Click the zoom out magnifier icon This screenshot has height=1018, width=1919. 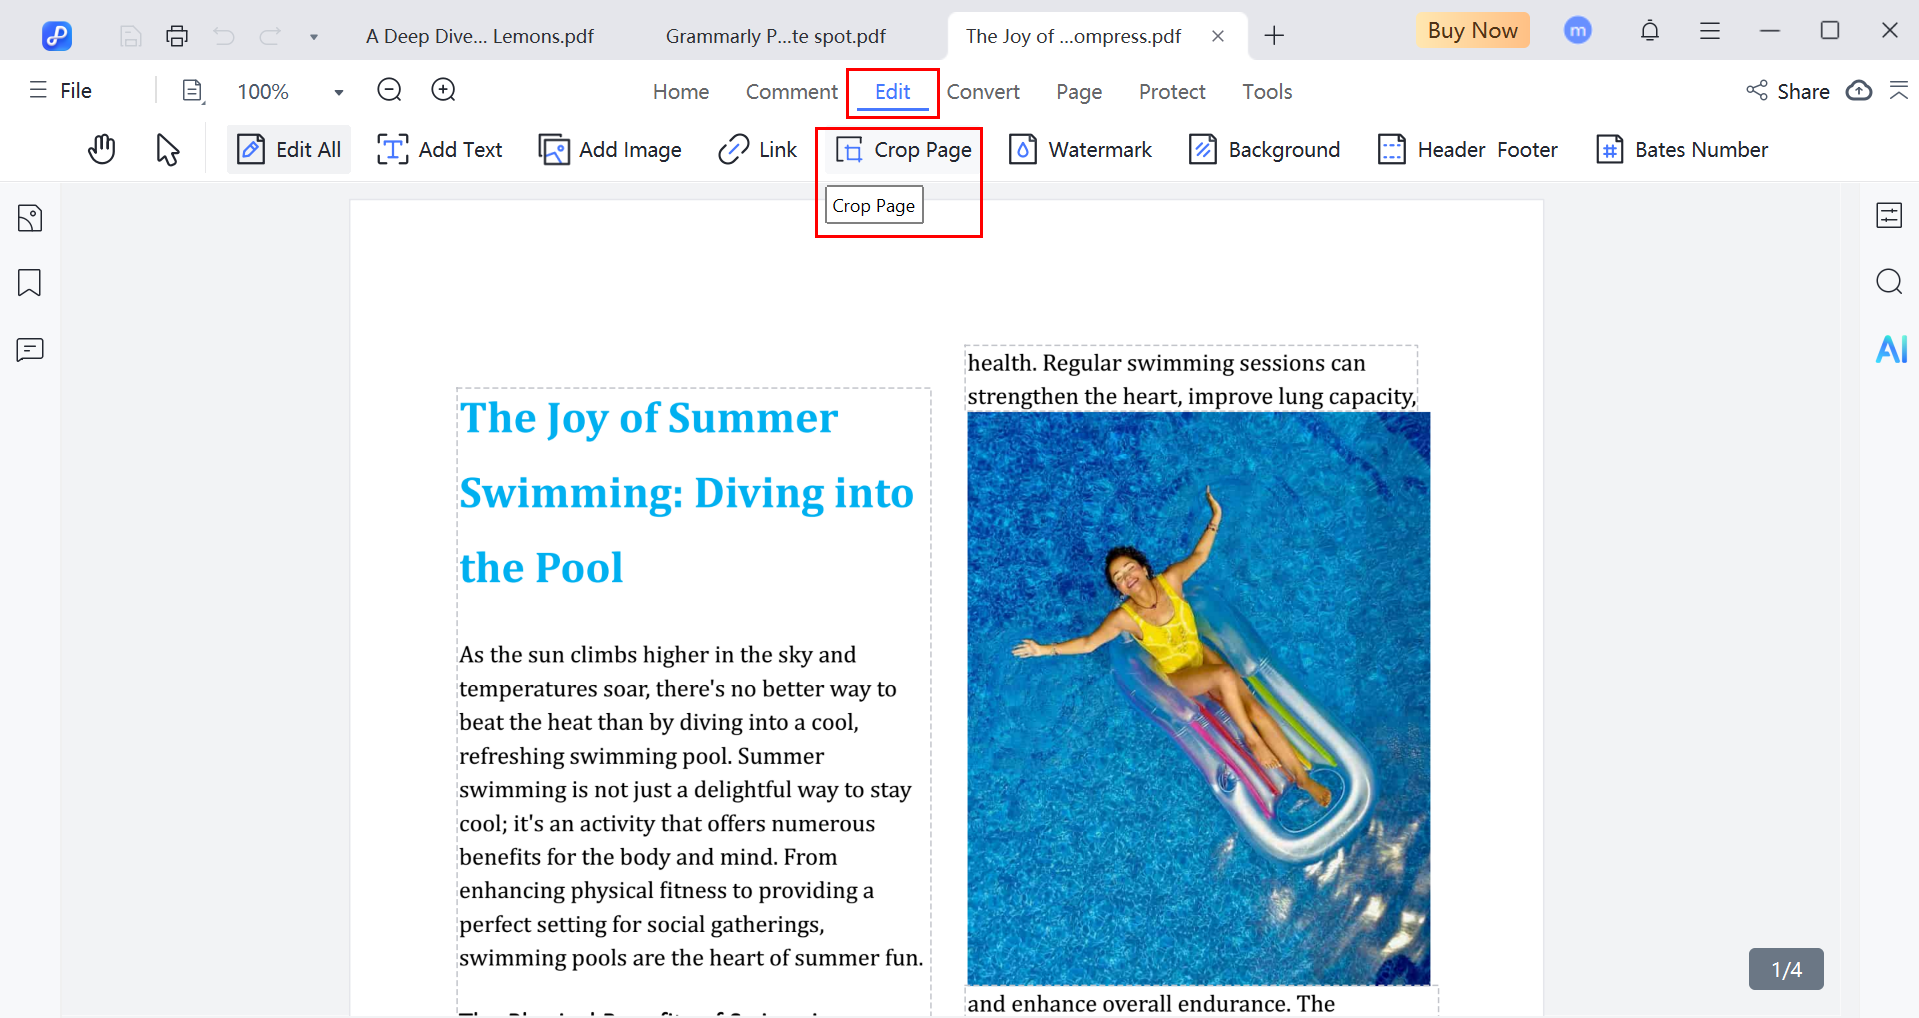coord(389,91)
